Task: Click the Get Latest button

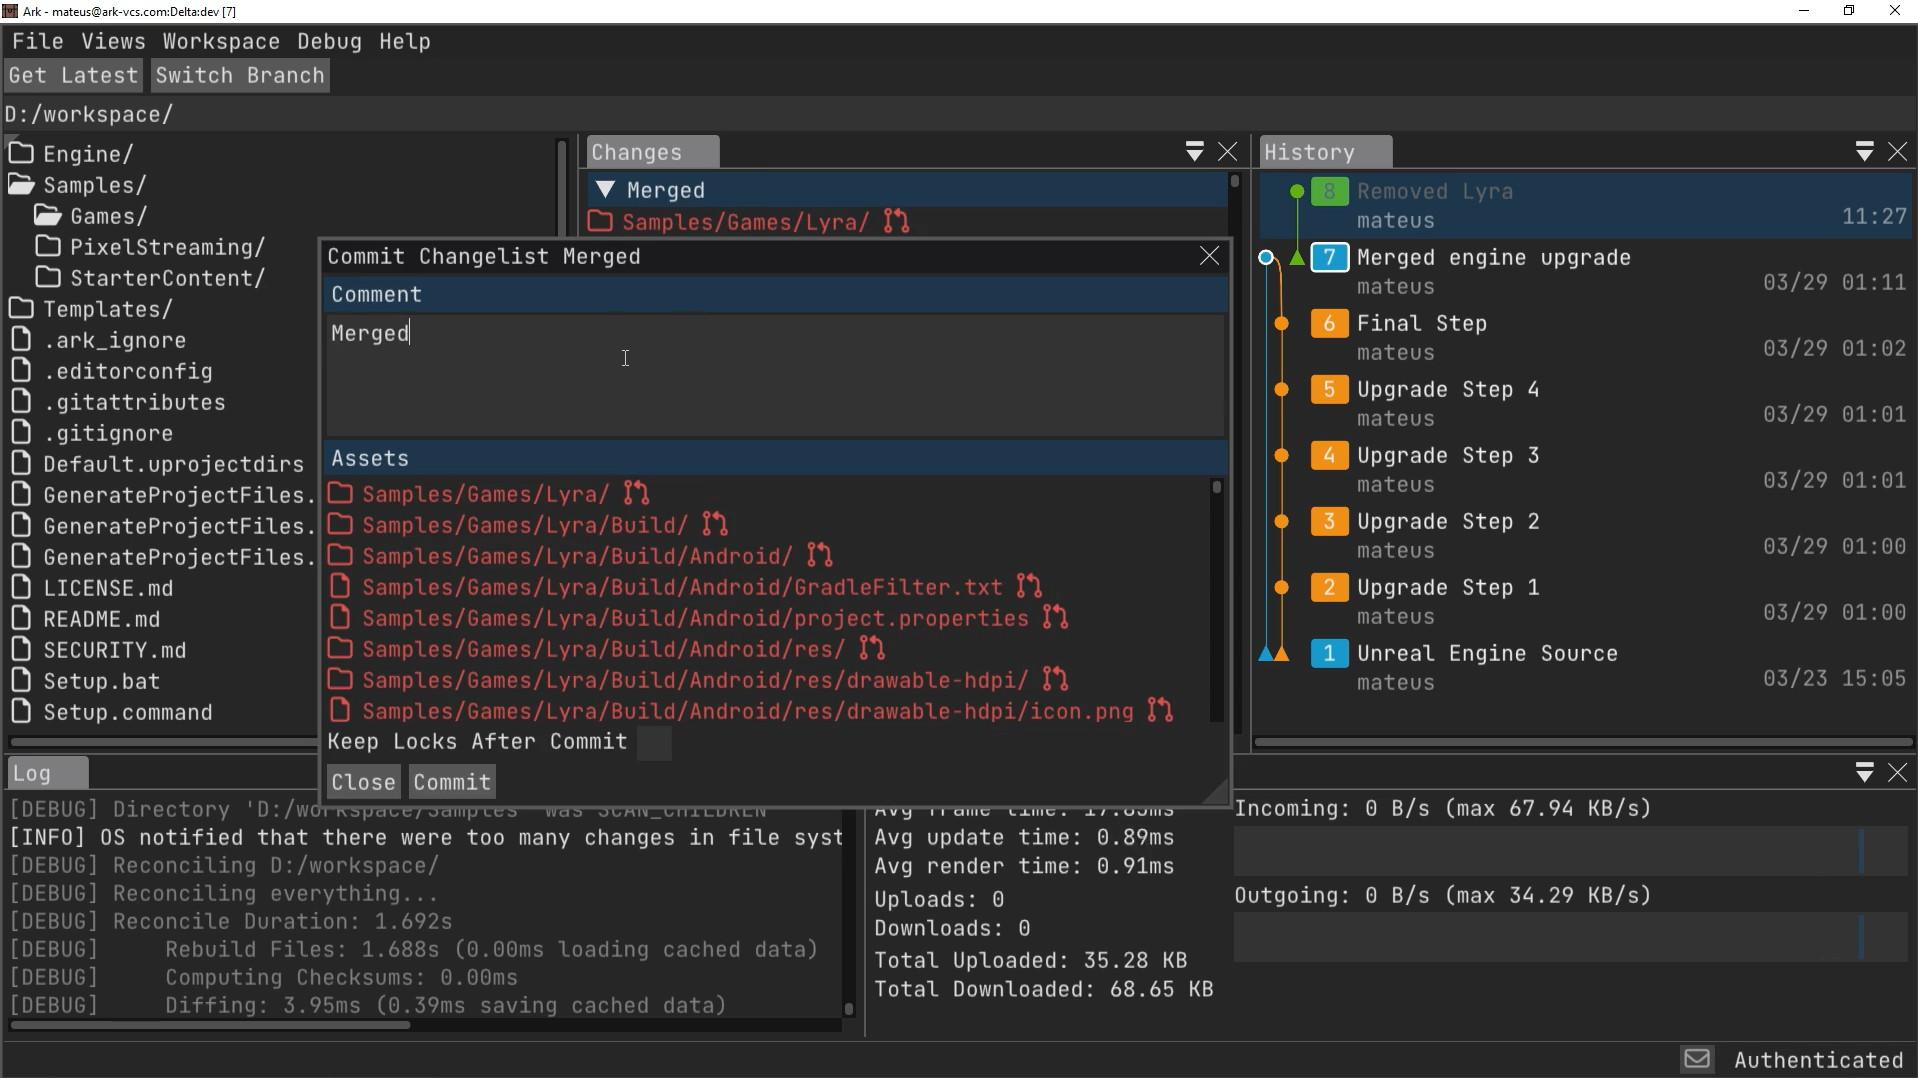Action: tap(73, 76)
